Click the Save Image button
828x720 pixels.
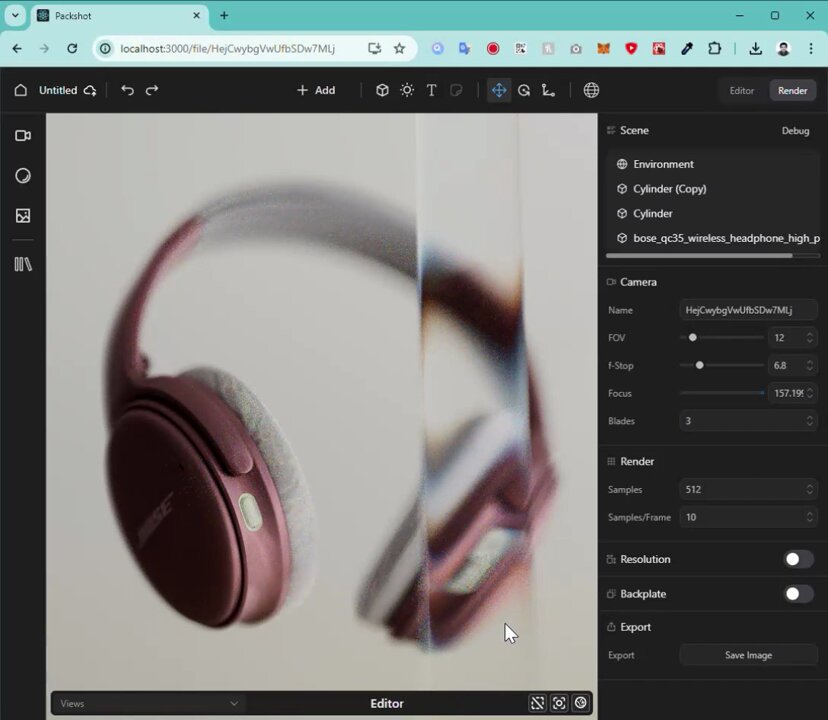[748, 655]
